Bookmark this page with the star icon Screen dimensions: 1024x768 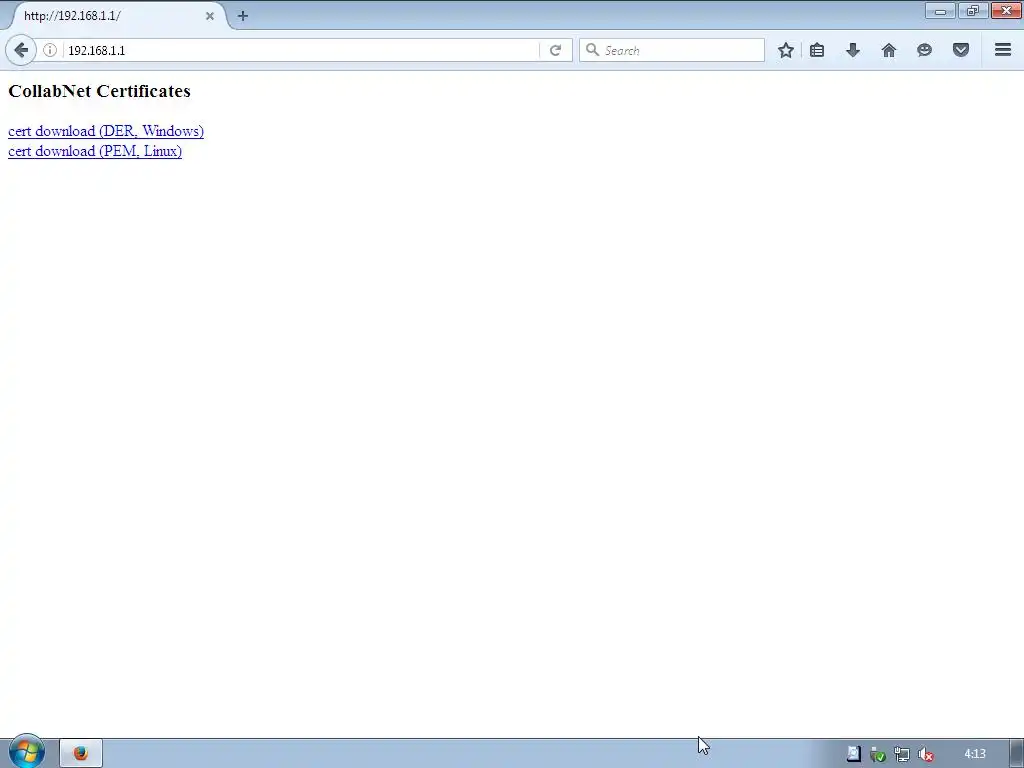point(786,50)
